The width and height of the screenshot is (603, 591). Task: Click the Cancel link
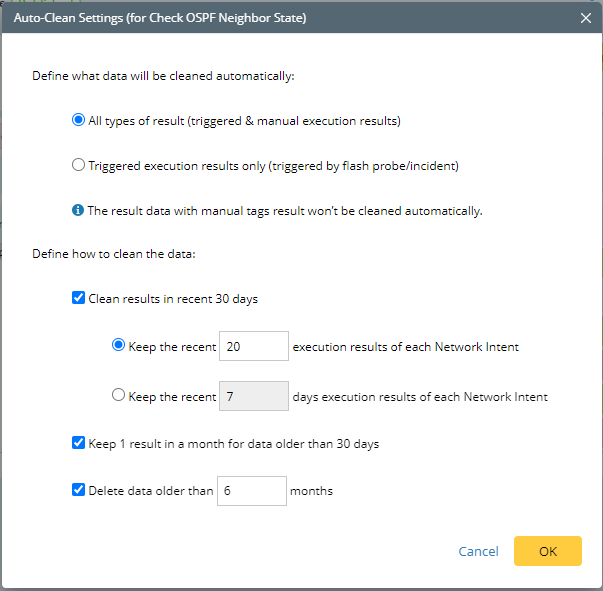coord(478,551)
